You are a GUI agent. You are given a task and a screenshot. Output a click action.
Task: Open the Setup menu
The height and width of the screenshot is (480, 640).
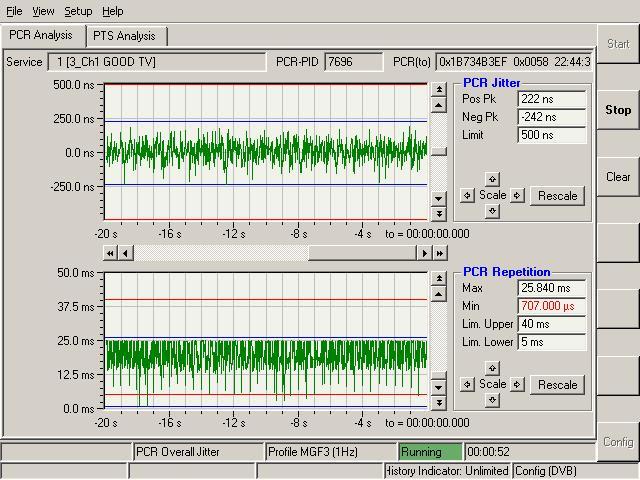78,11
